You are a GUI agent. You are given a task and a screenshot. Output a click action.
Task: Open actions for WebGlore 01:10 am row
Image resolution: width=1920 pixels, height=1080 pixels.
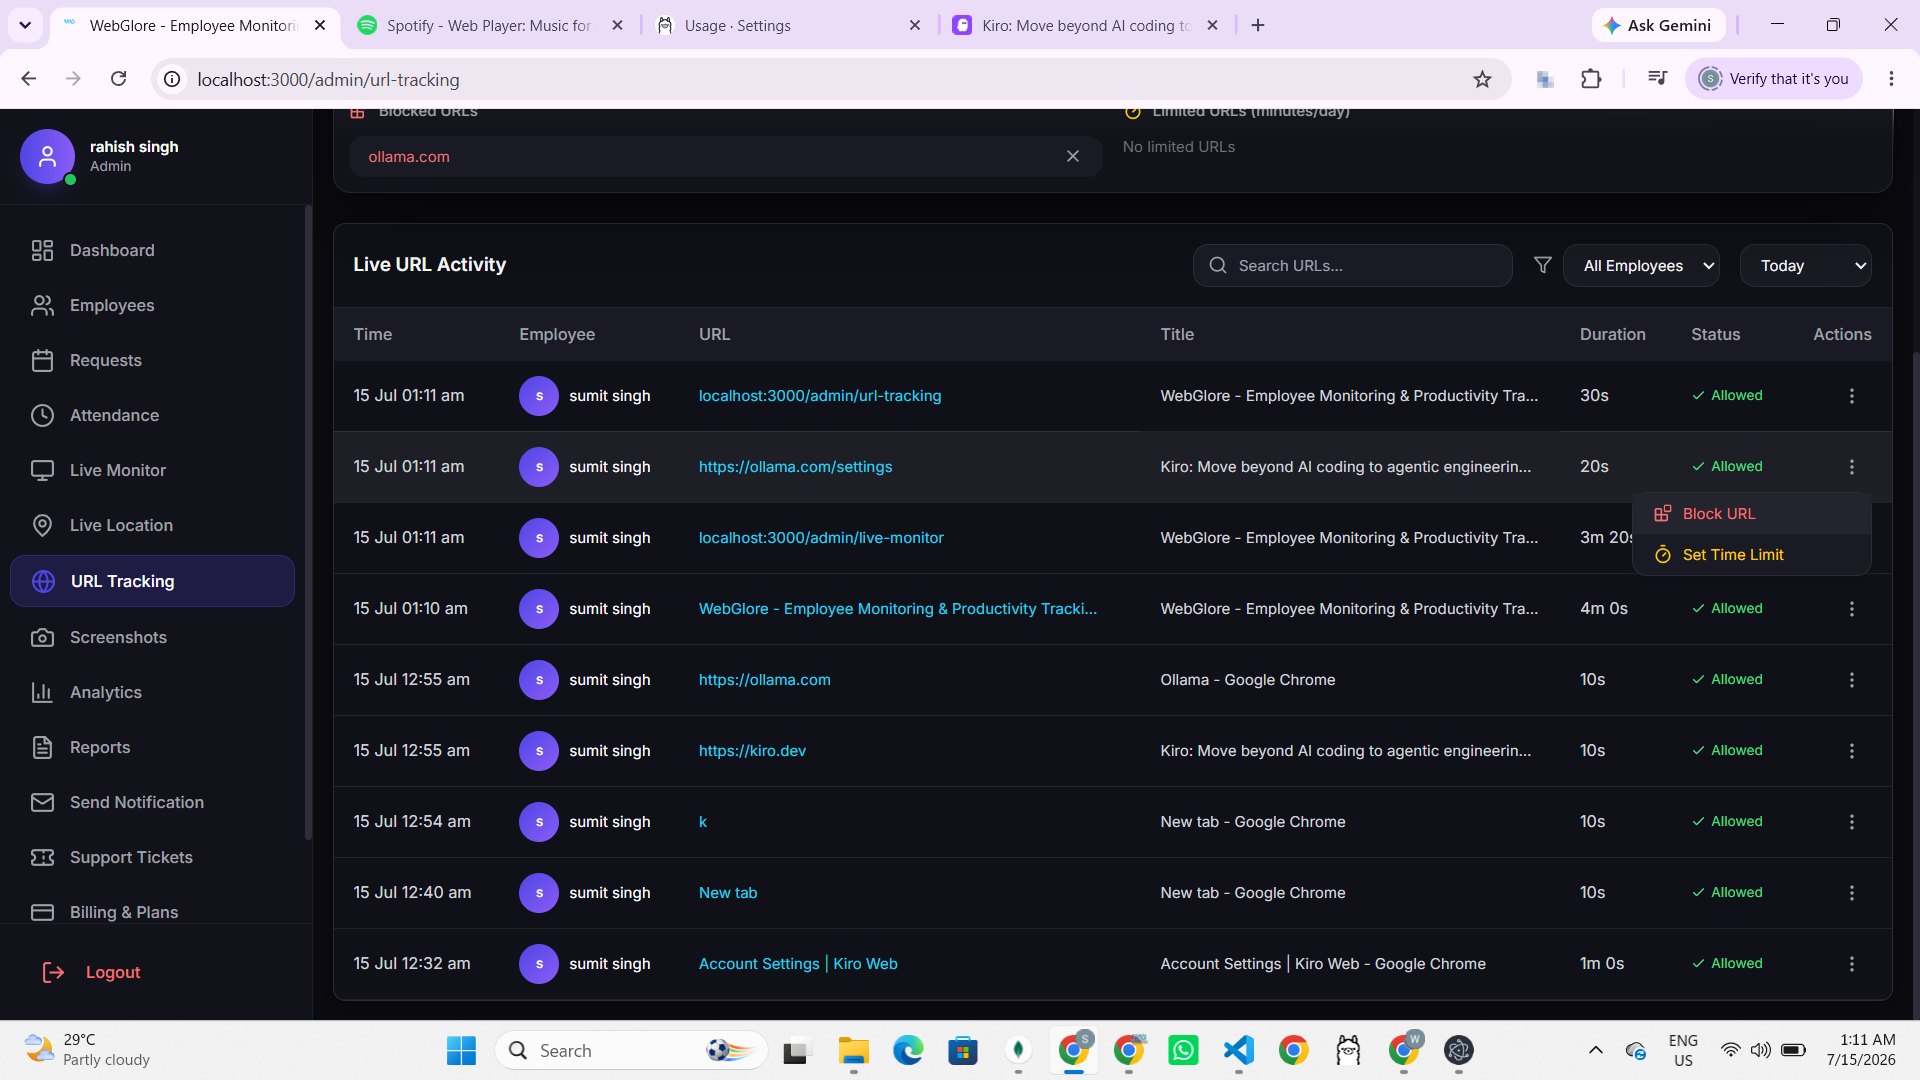click(x=1851, y=609)
